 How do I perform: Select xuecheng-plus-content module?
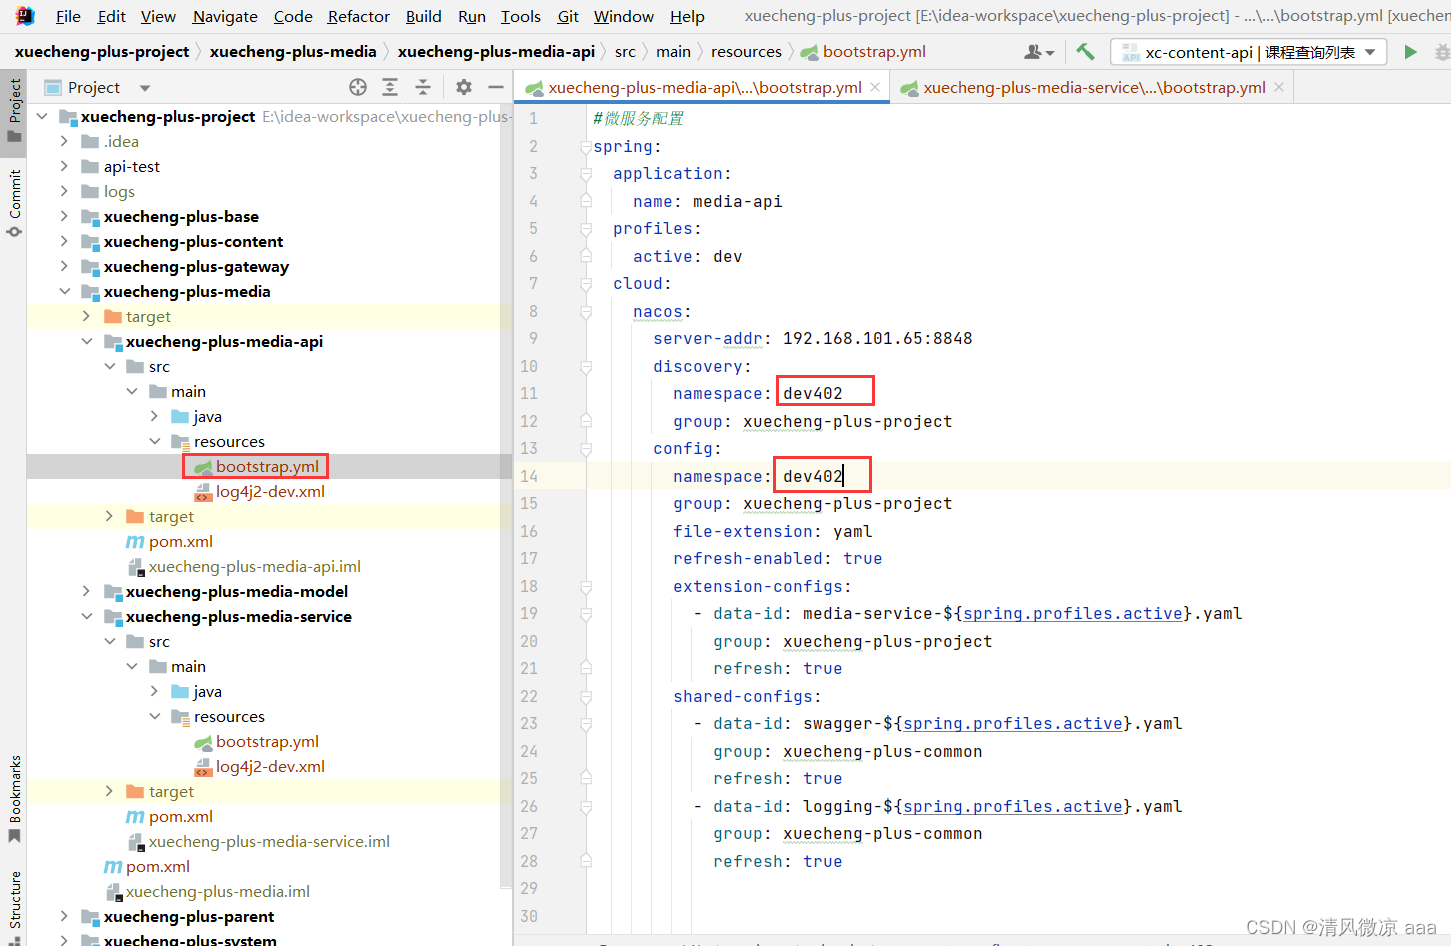pyautogui.click(x=193, y=241)
